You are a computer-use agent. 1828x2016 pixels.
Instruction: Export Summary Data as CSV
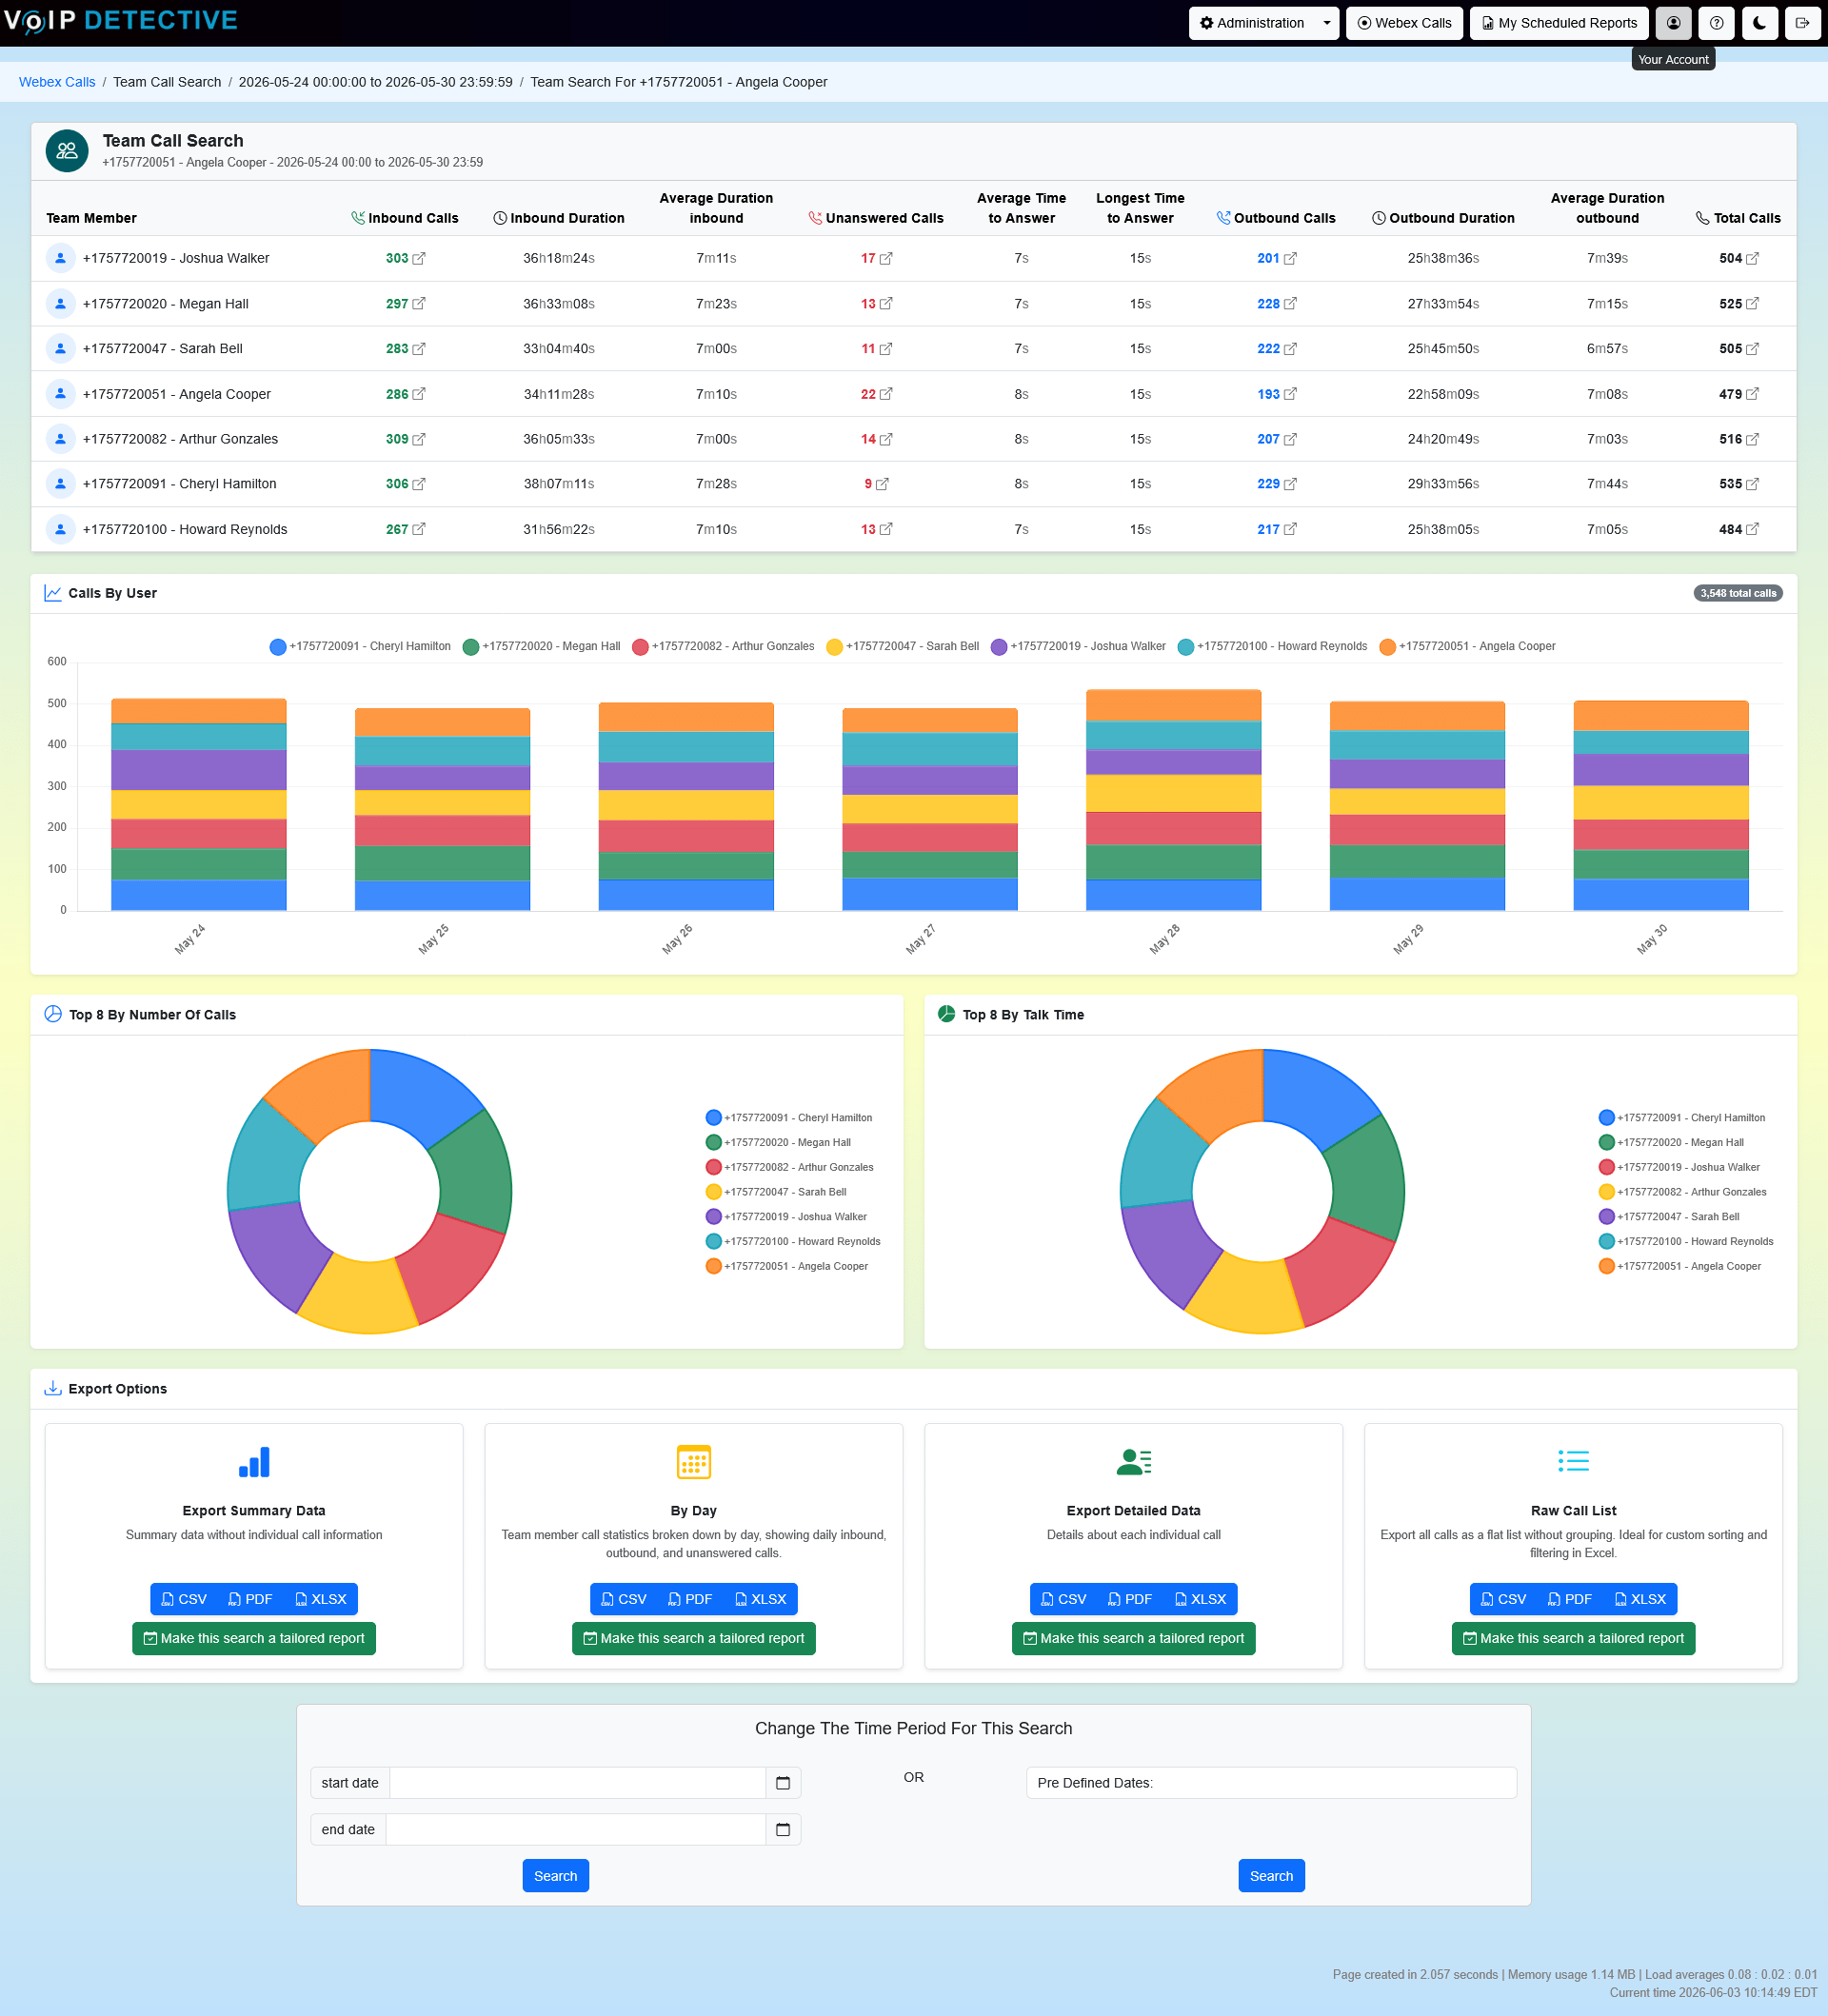point(184,1599)
